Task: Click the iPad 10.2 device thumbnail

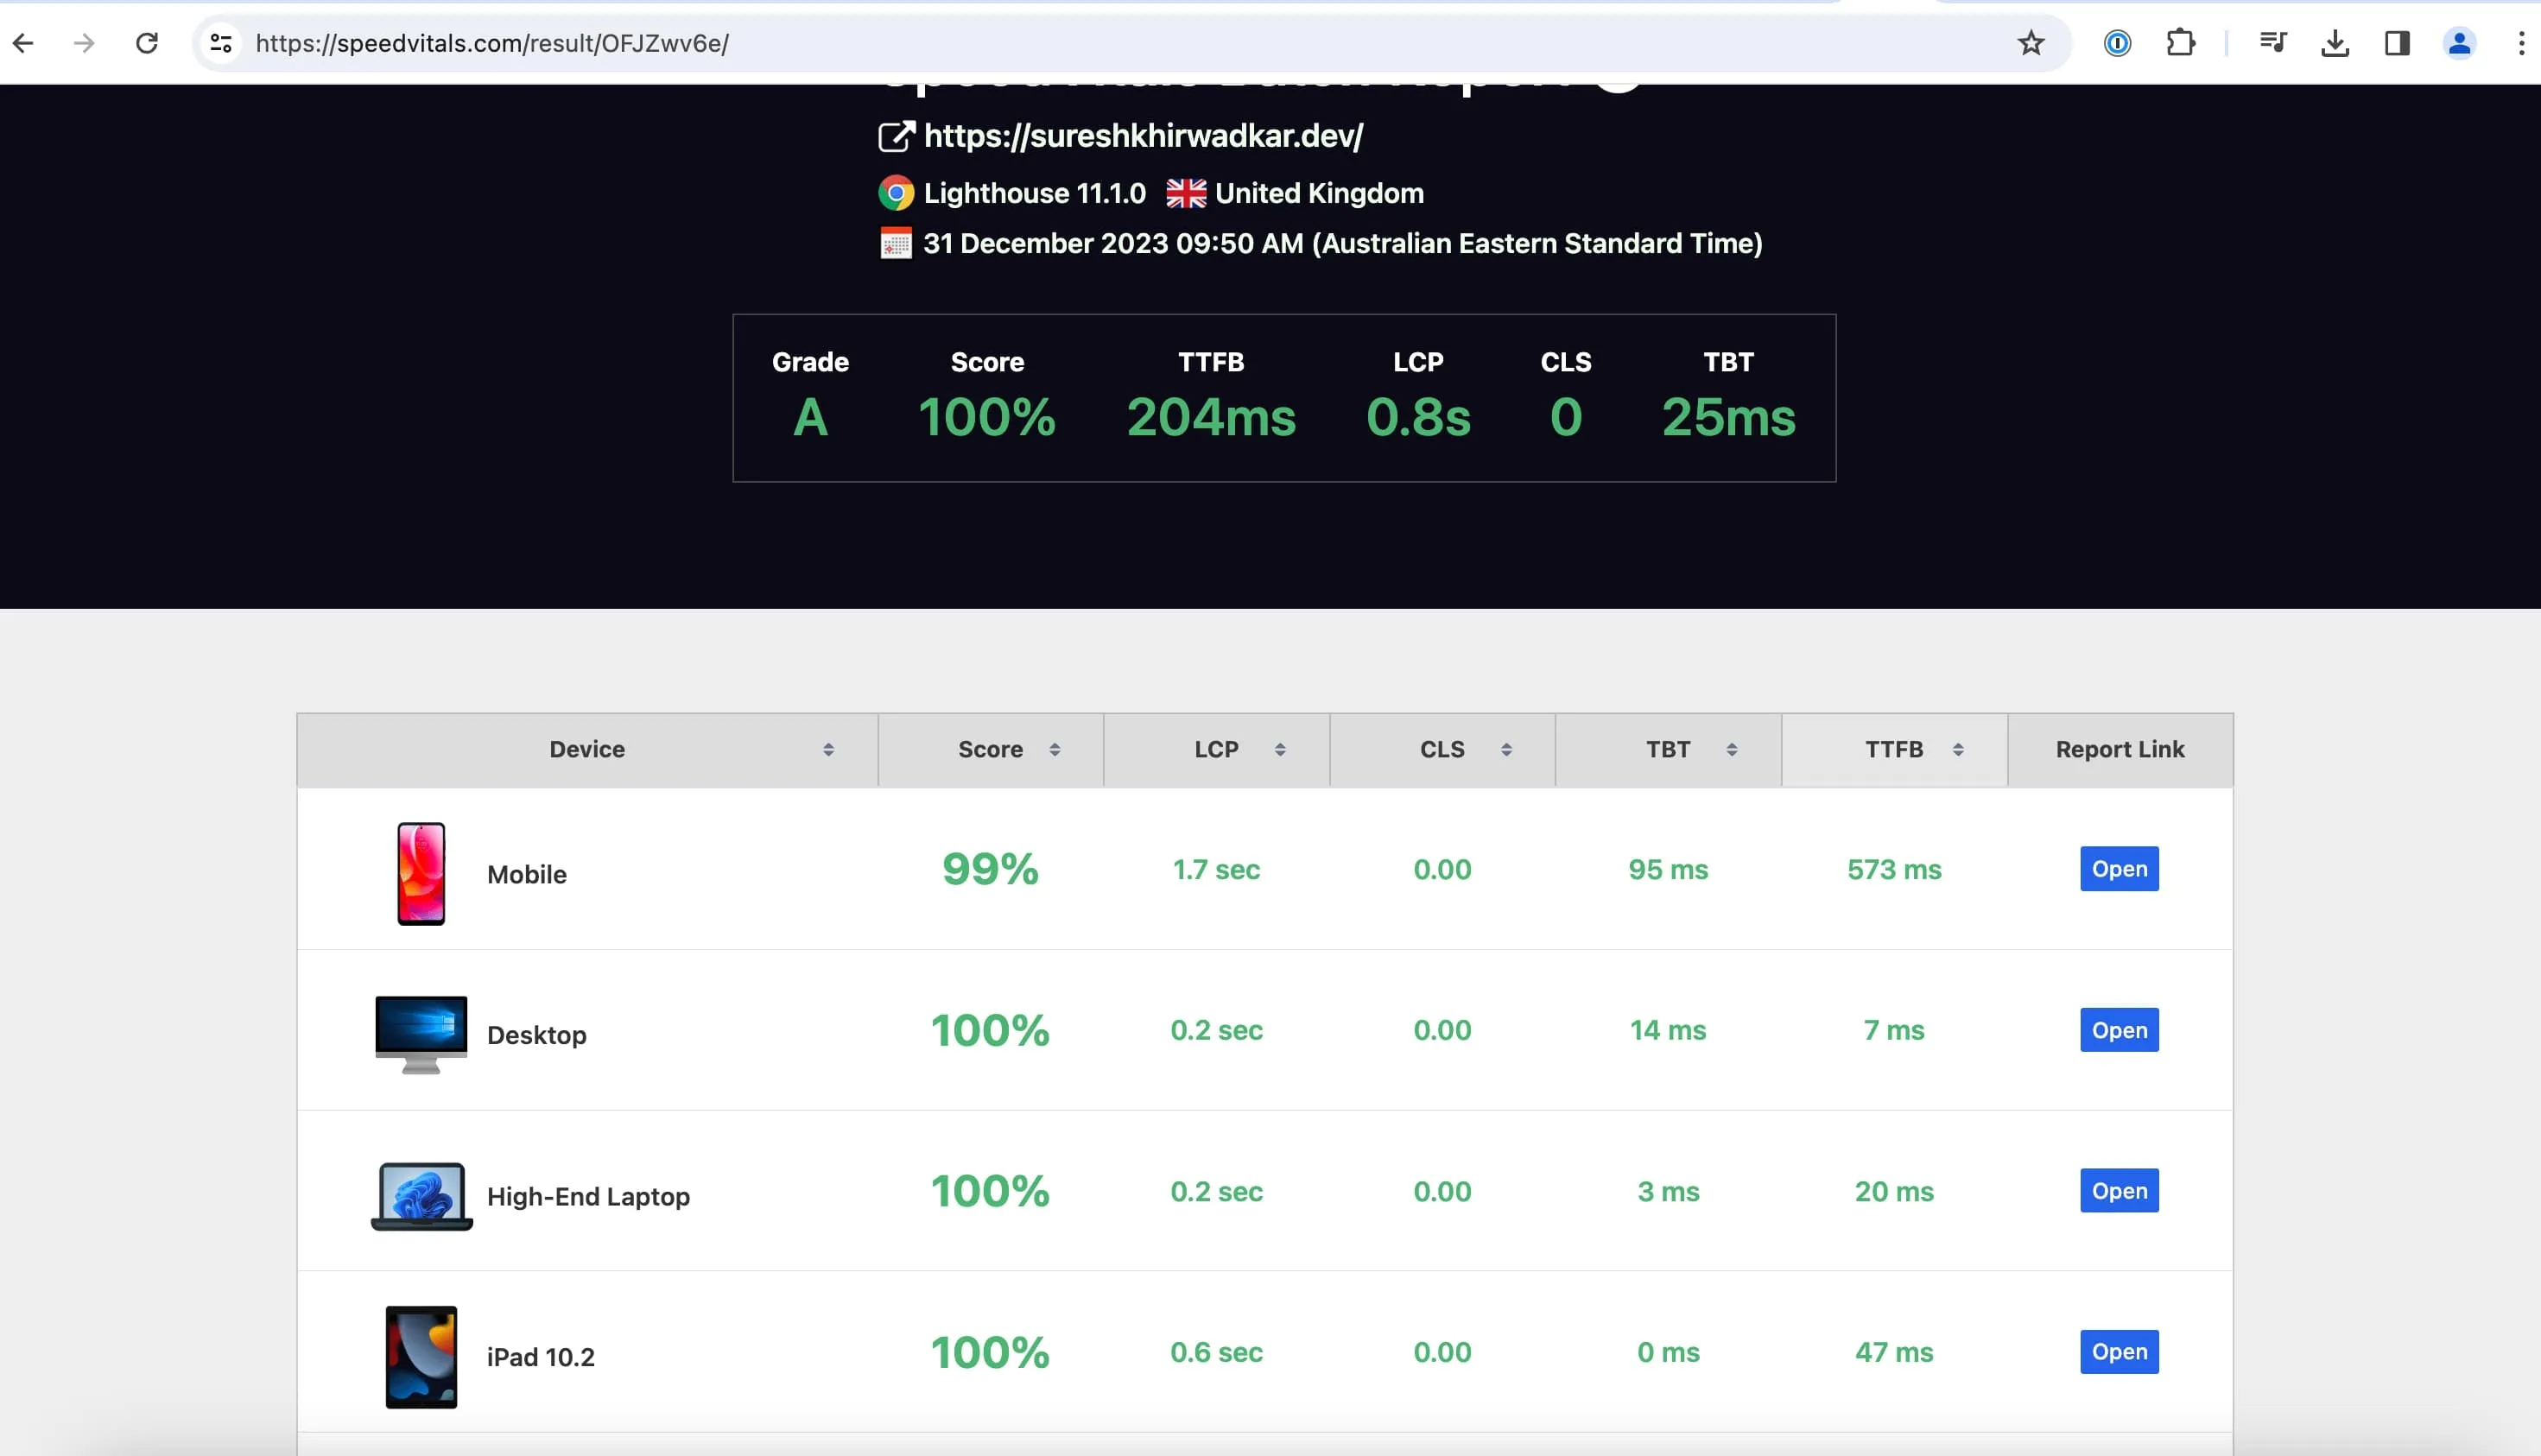Action: pyautogui.click(x=421, y=1356)
